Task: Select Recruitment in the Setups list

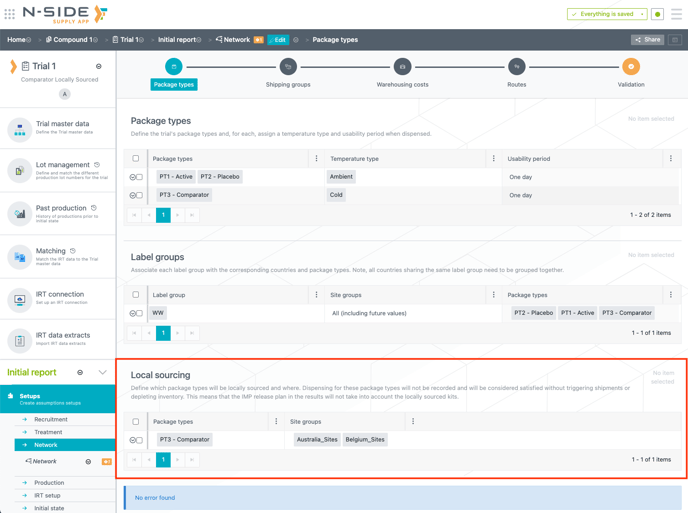Action: coord(51,419)
